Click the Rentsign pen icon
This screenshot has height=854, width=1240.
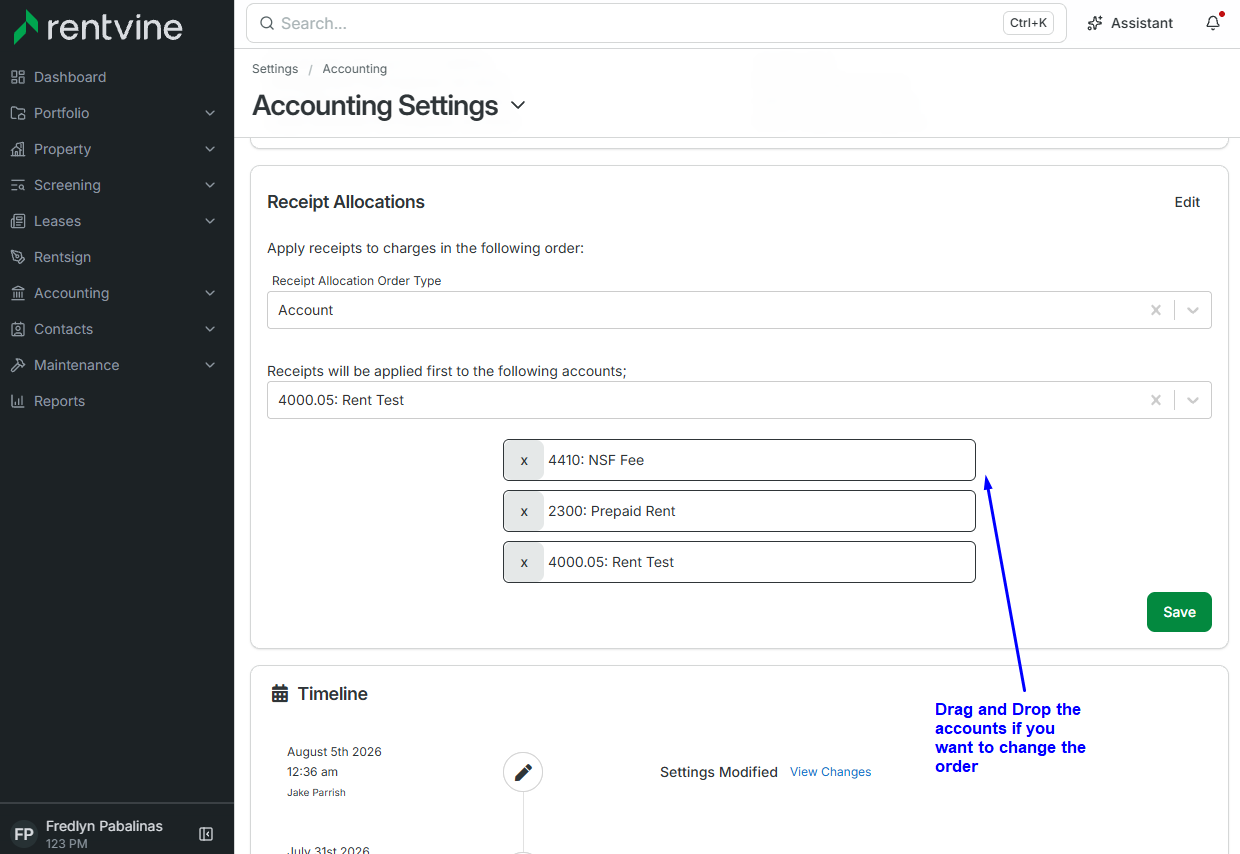[x=18, y=257]
